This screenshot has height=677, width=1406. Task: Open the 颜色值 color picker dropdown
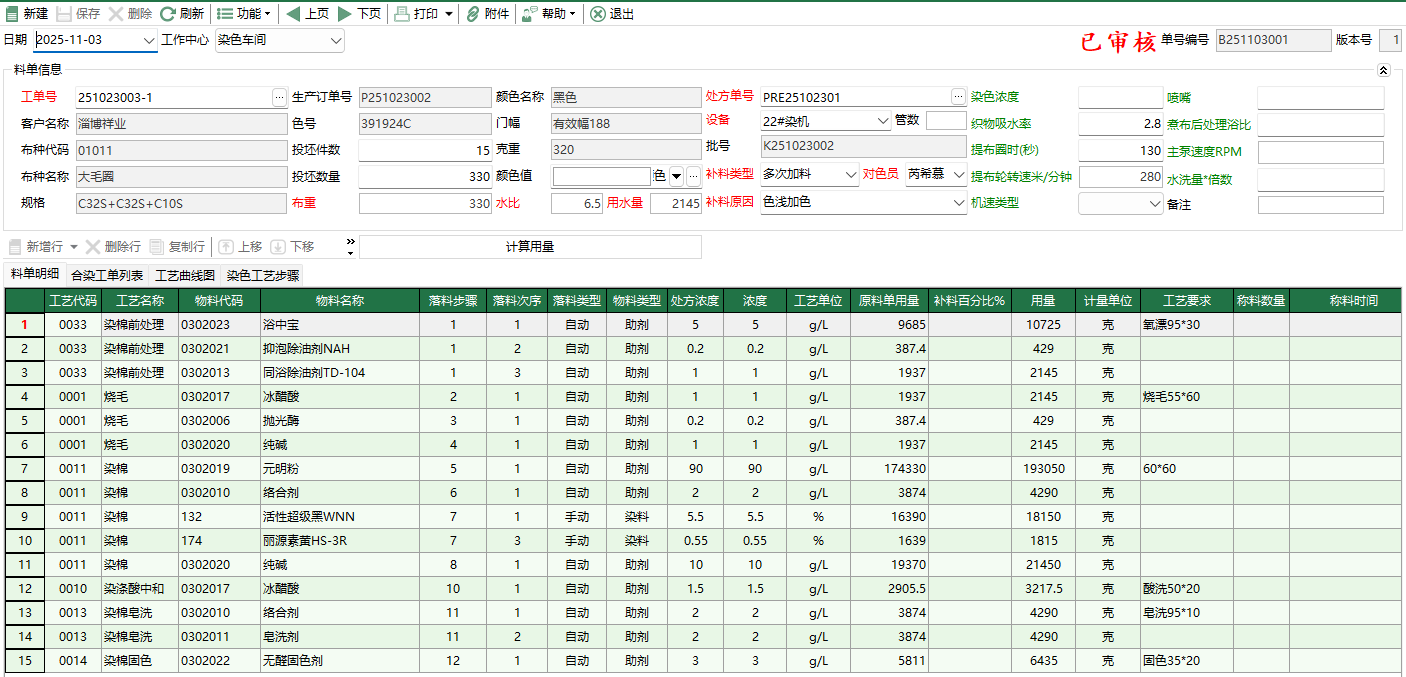click(676, 176)
